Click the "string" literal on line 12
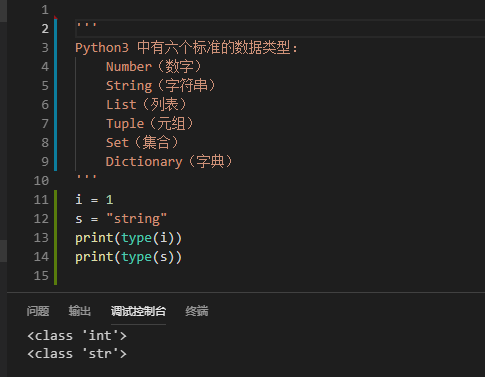The image size is (485, 377). click(136, 219)
